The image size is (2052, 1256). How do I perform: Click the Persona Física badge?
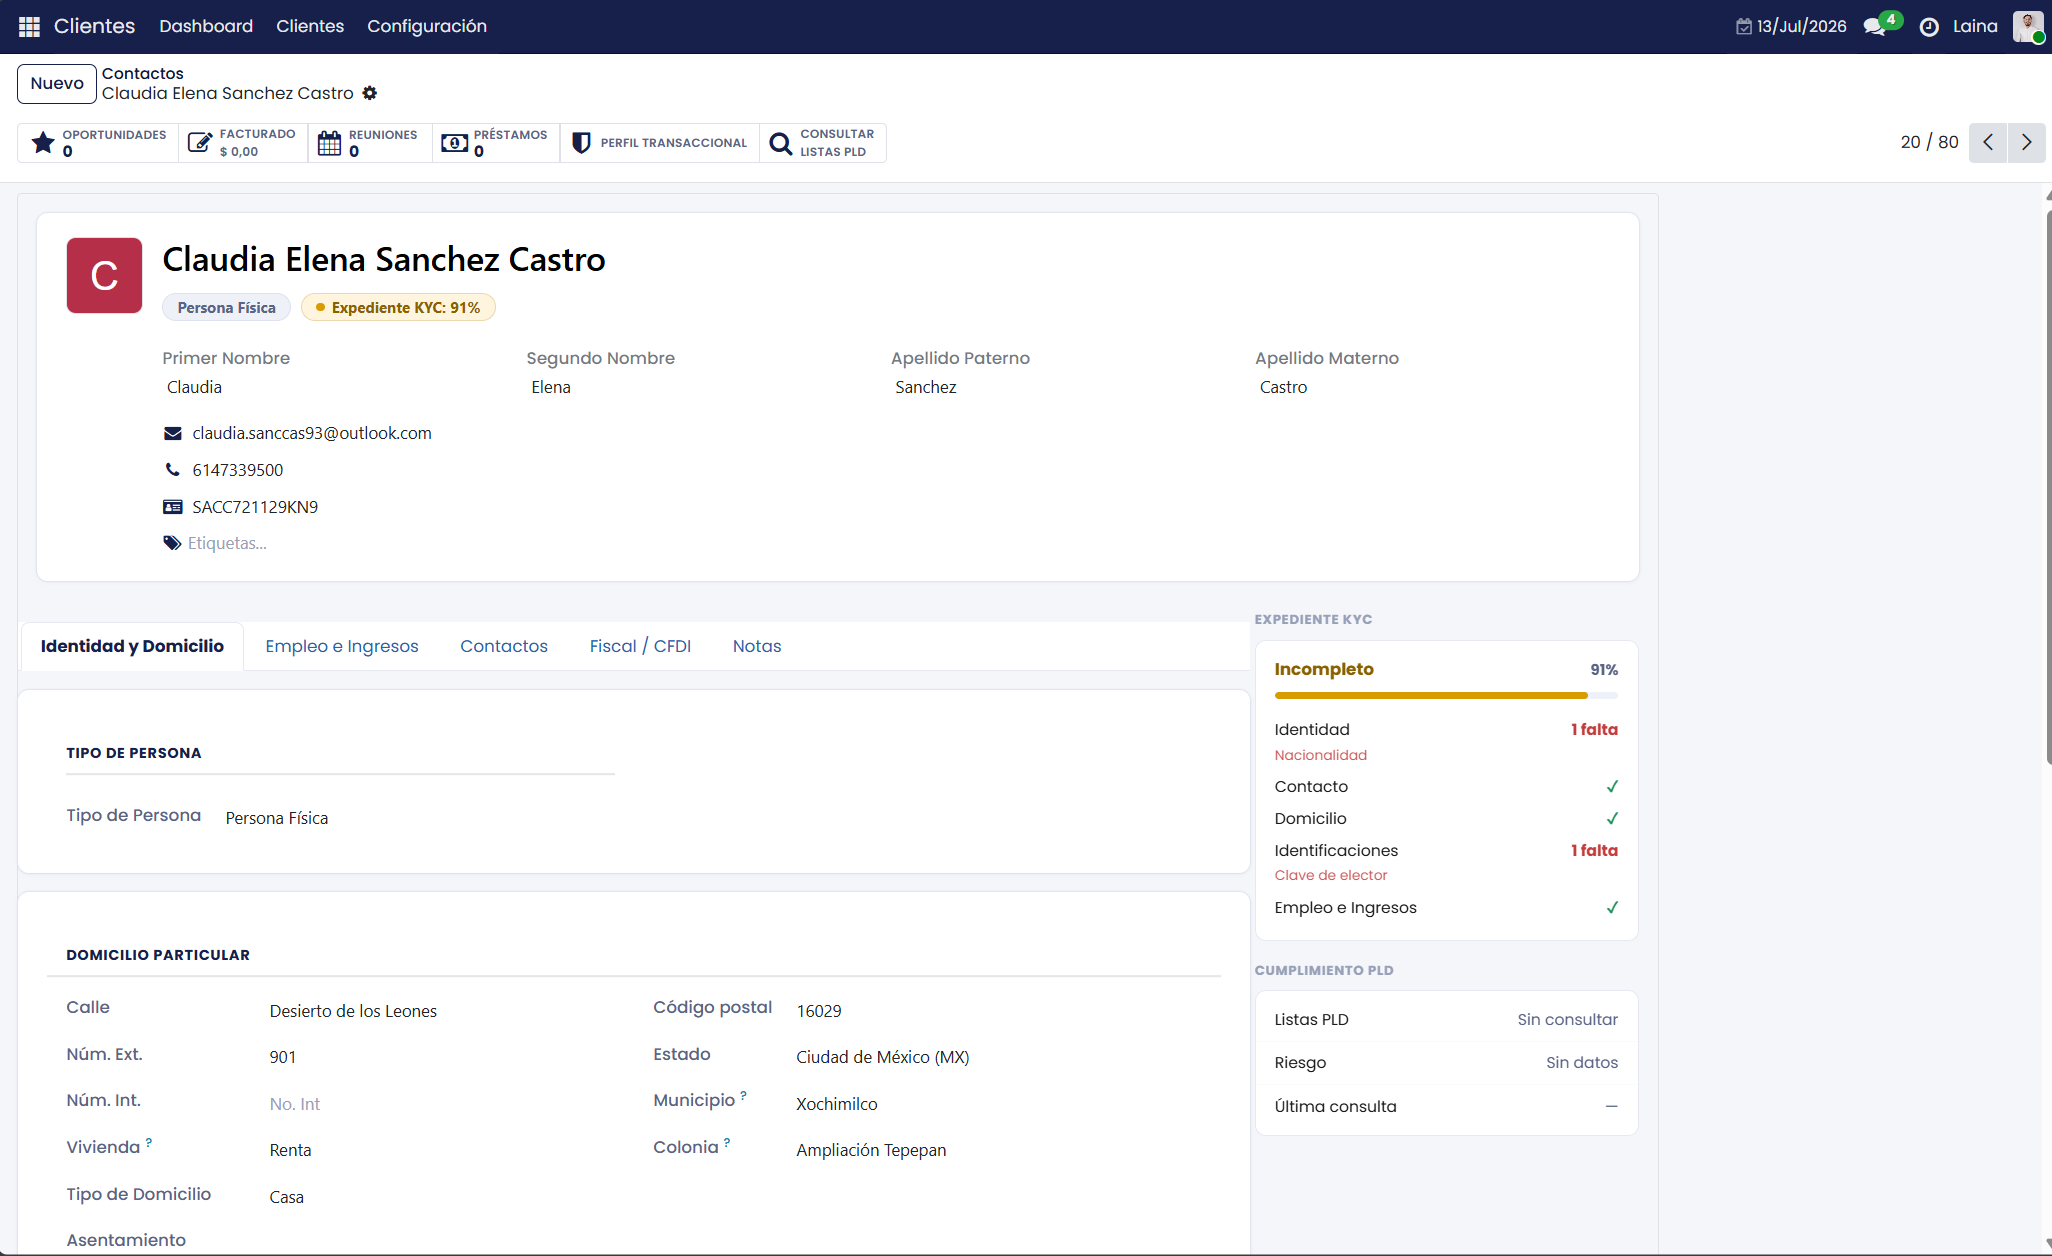tap(227, 308)
